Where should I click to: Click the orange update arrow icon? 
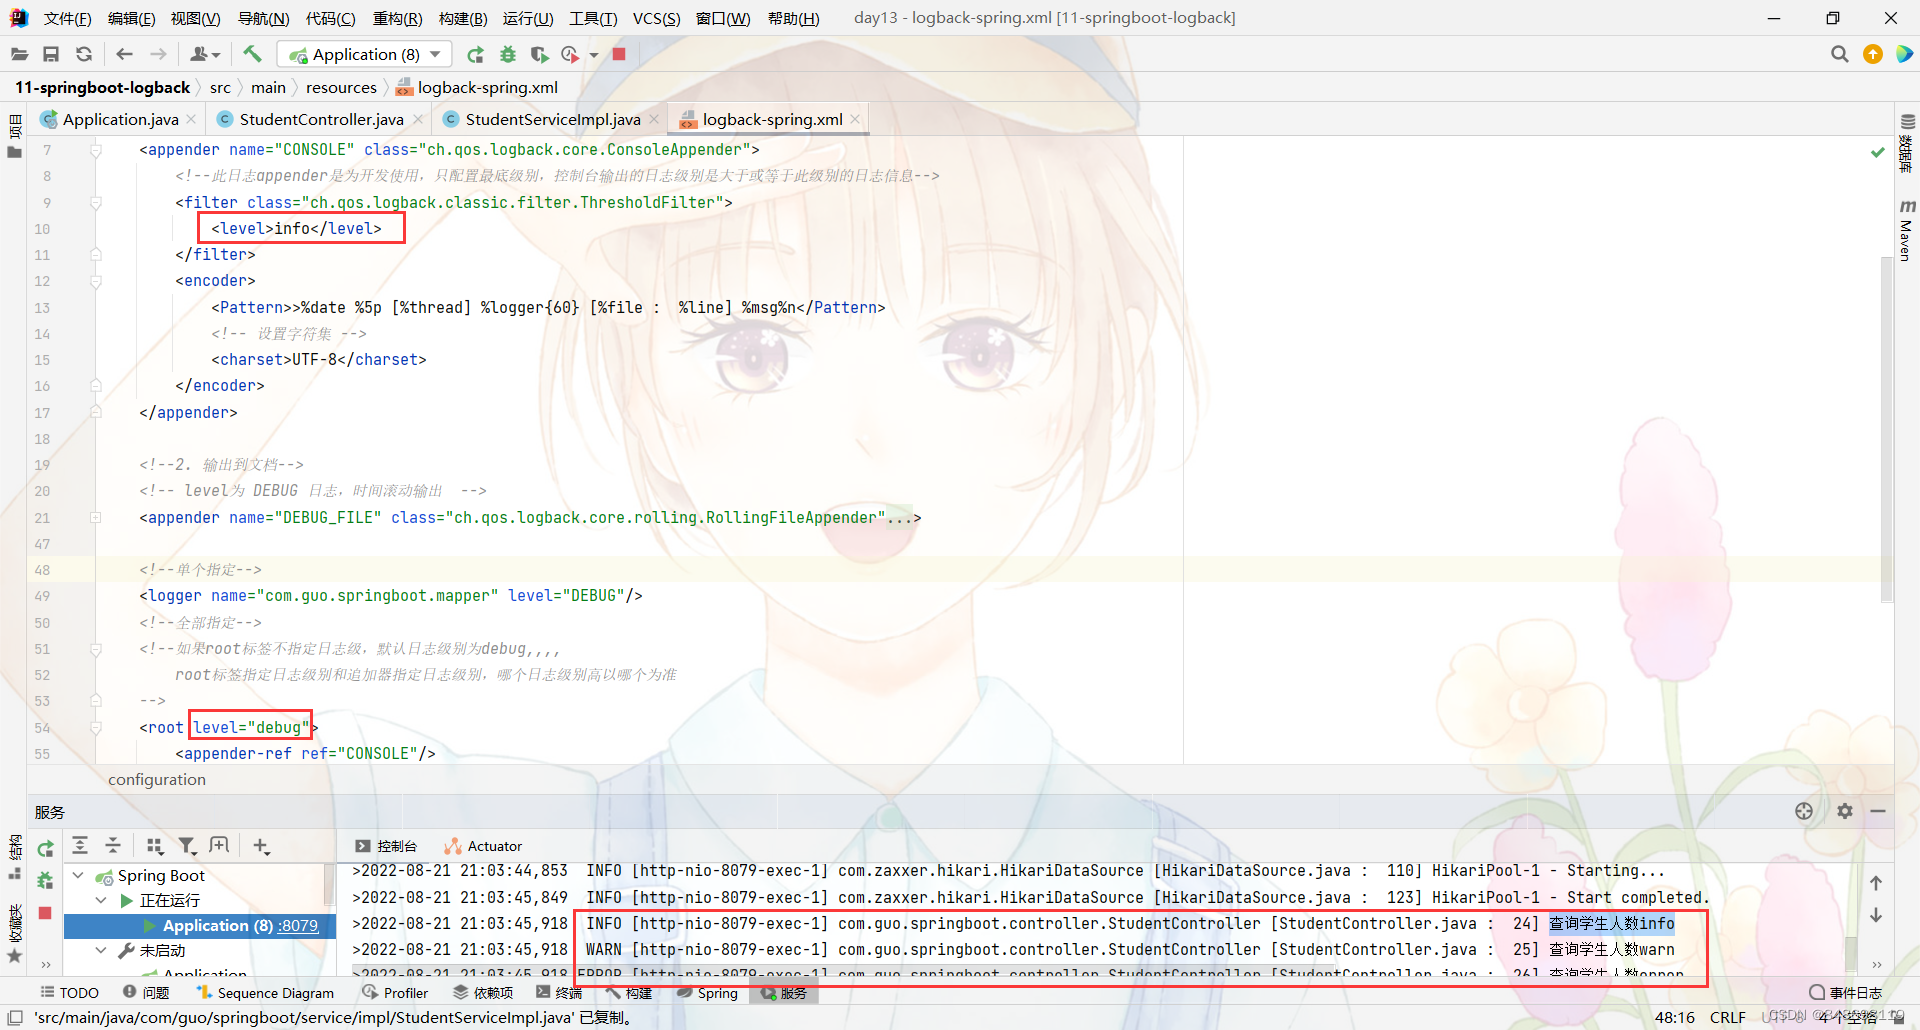(x=1873, y=54)
